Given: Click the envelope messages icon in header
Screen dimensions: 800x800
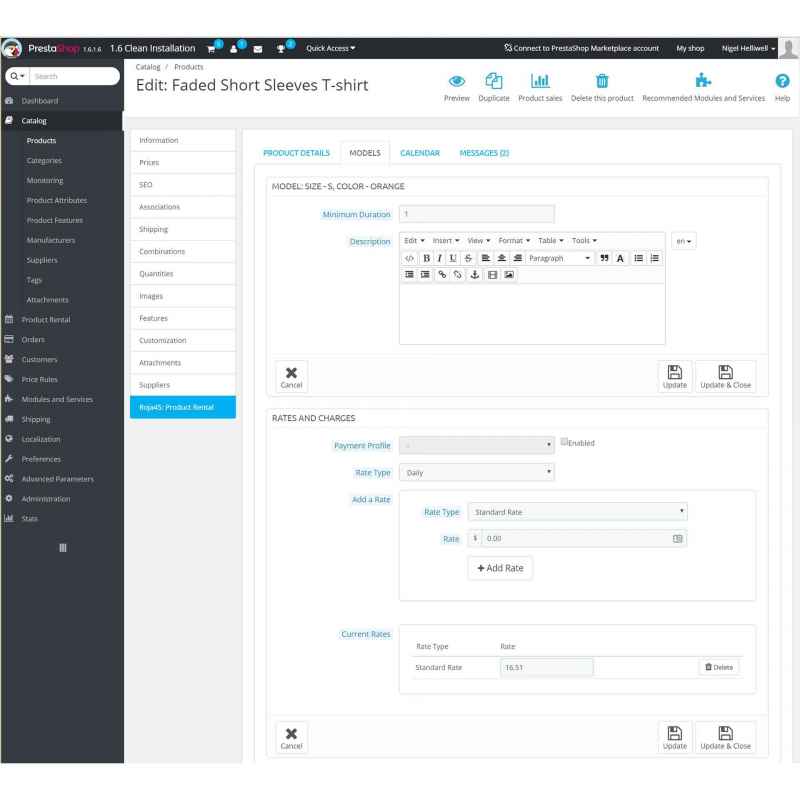Looking at the screenshot, I should point(258,49).
